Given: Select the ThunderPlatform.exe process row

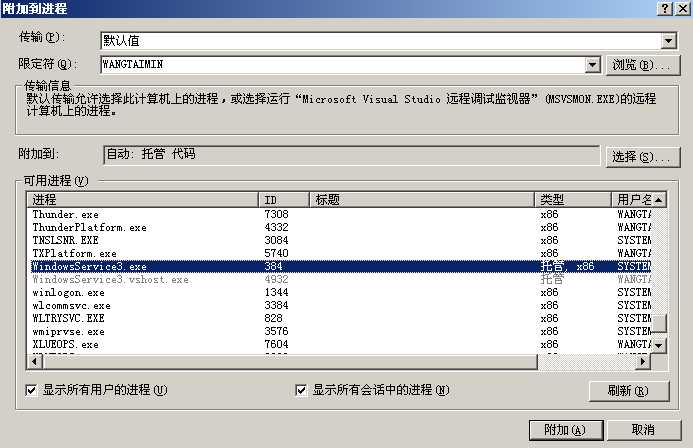Looking at the screenshot, I should point(341,227).
